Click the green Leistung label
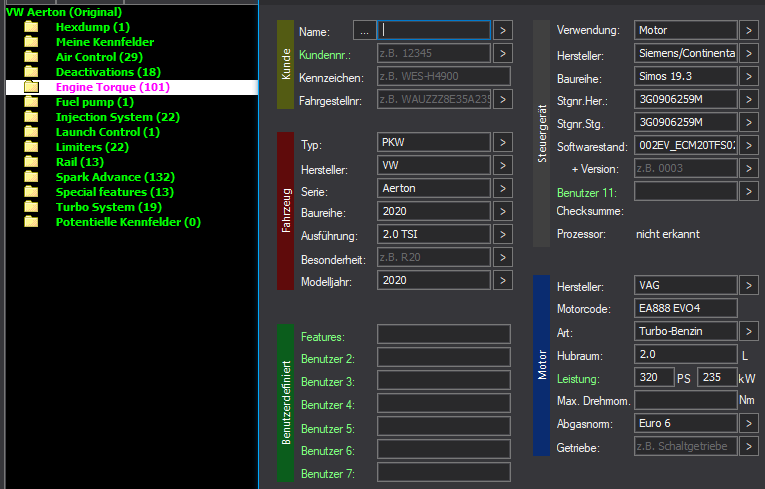Viewport: 765px width, 489px height. 578,379
